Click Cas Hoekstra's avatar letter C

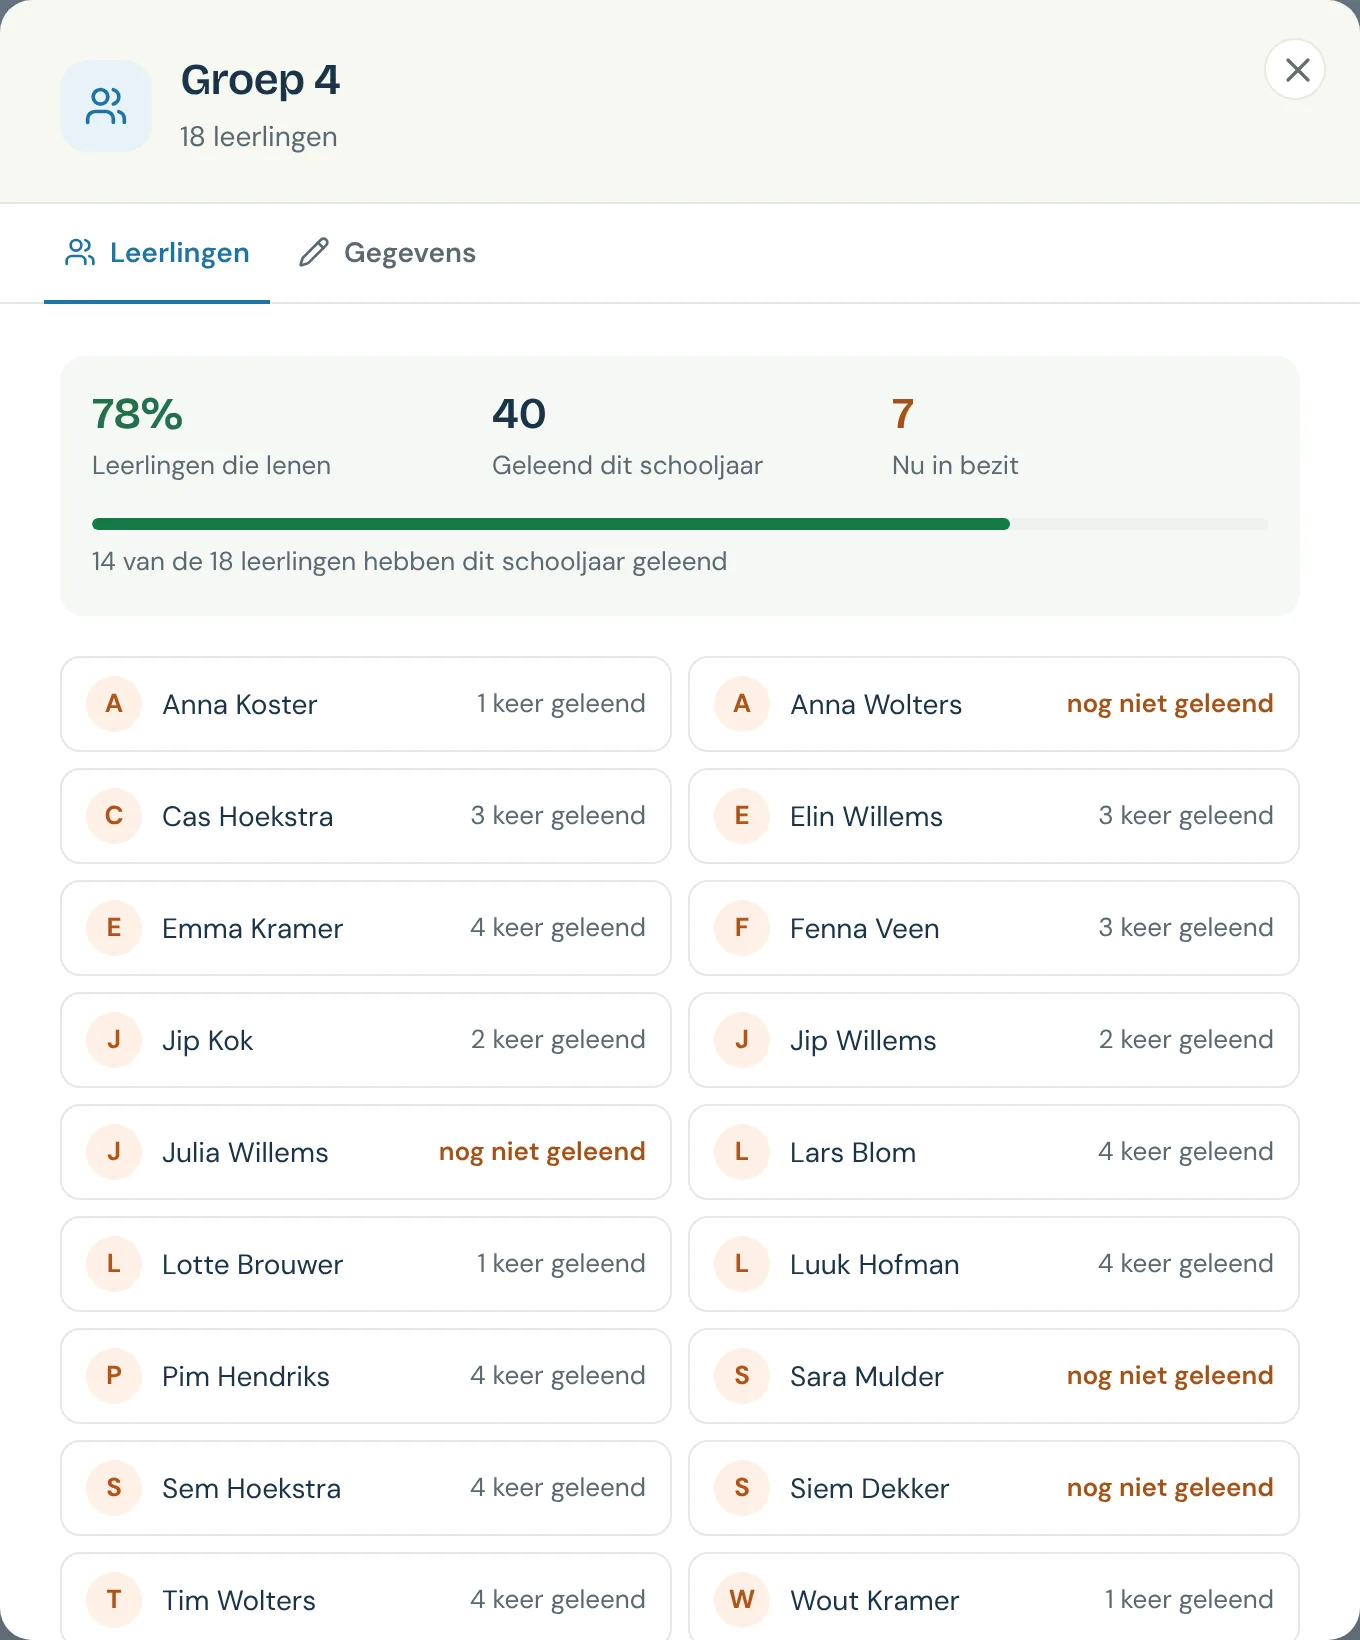coord(114,816)
